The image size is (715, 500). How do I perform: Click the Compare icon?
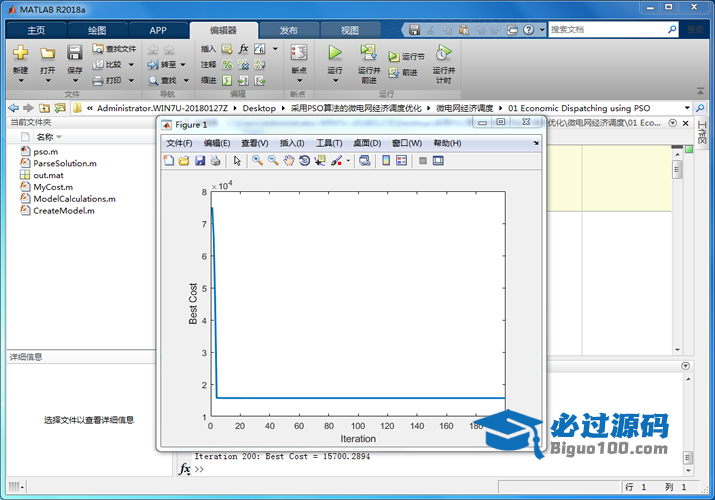(x=98, y=65)
